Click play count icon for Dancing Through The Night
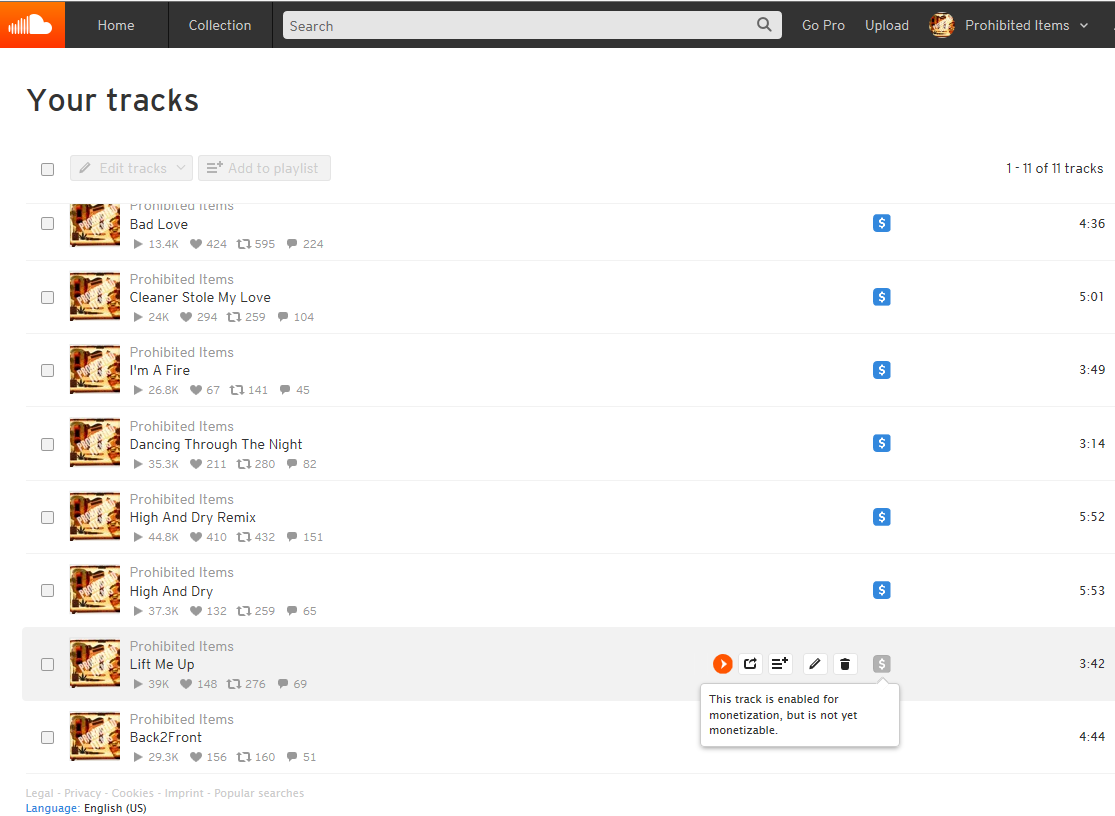Viewport: 1115px width, 816px height. [x=138, y=464]
